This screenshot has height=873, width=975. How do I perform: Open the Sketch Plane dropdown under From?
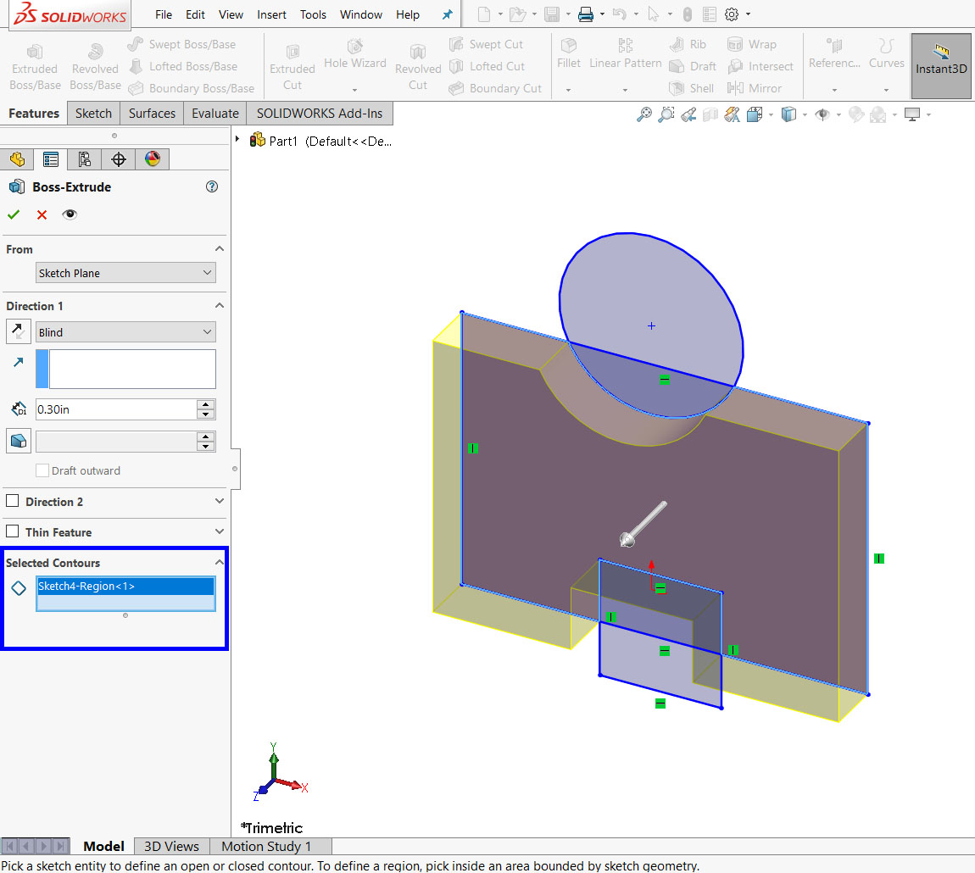click(125, 273)
